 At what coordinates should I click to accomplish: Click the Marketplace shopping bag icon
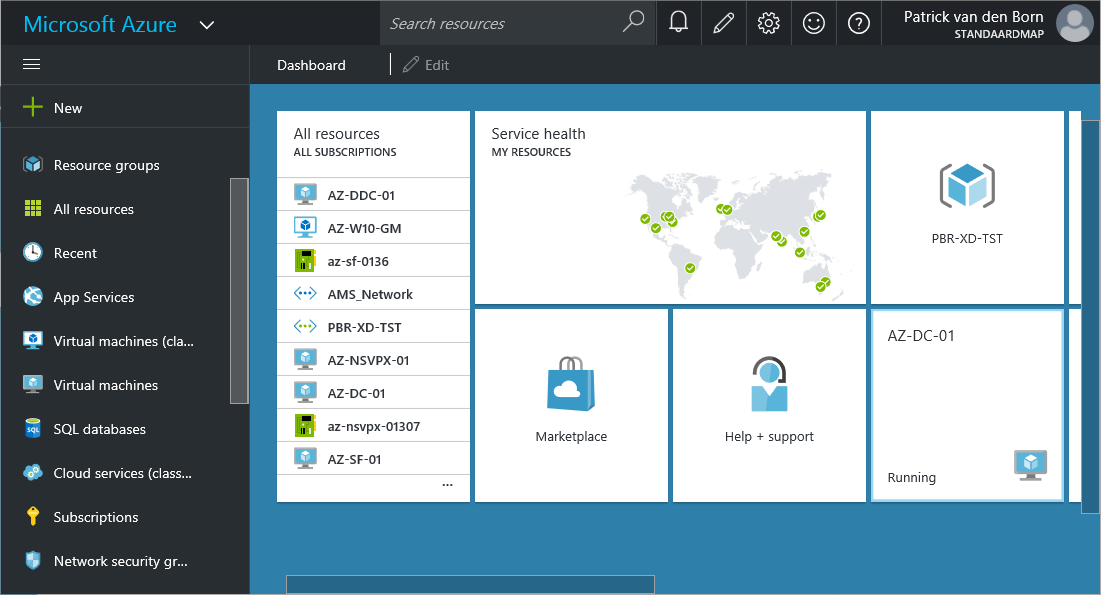[x=571, y=384]
